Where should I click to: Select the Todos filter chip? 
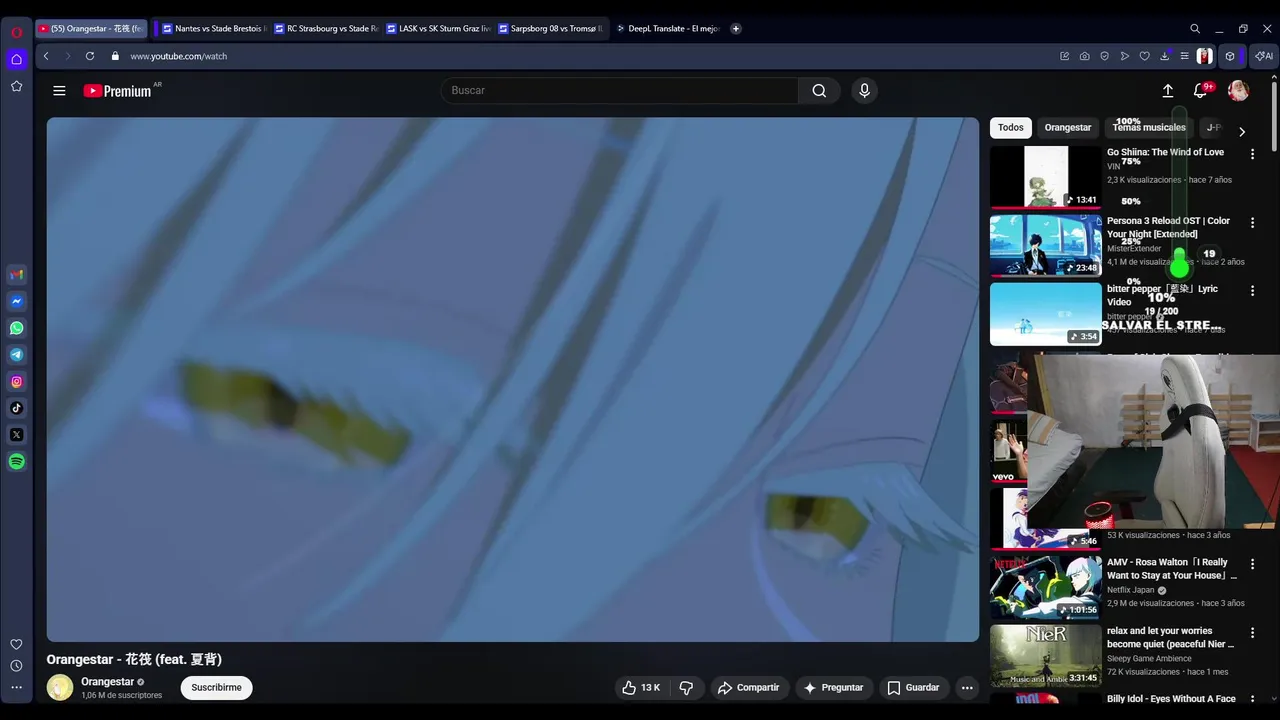[1011, 128]
